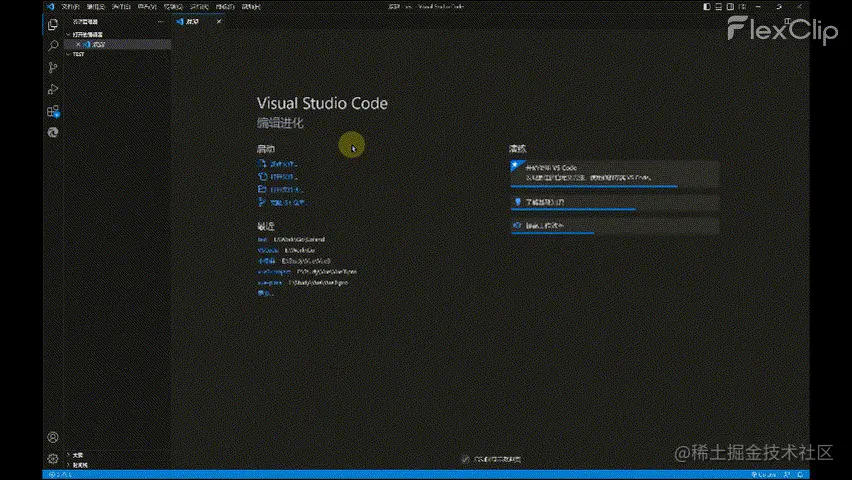Open the Run and Debug view

pyautogui.click(x=53, y=89)
